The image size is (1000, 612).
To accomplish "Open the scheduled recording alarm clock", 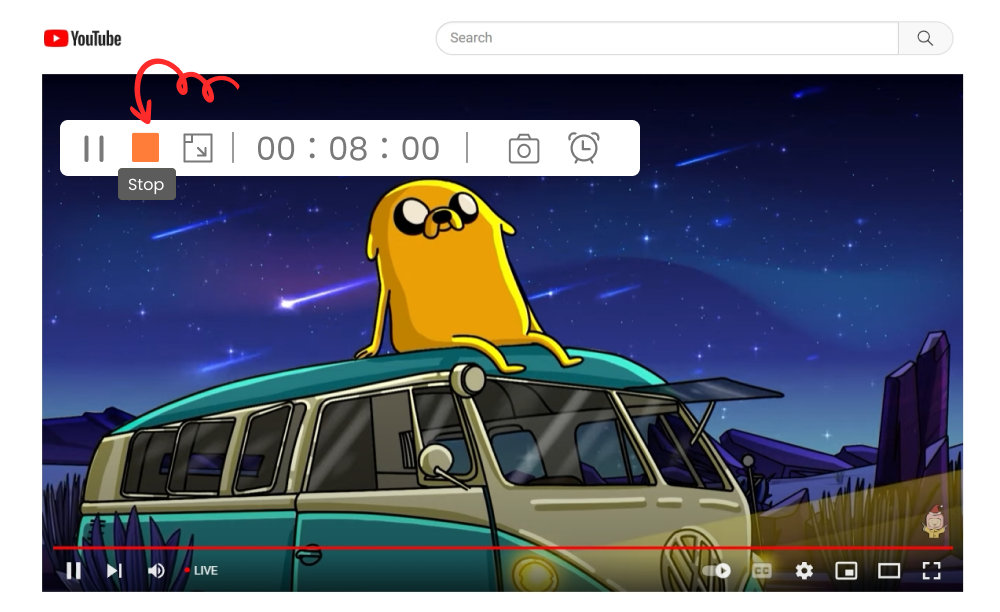I will [584, 148].
